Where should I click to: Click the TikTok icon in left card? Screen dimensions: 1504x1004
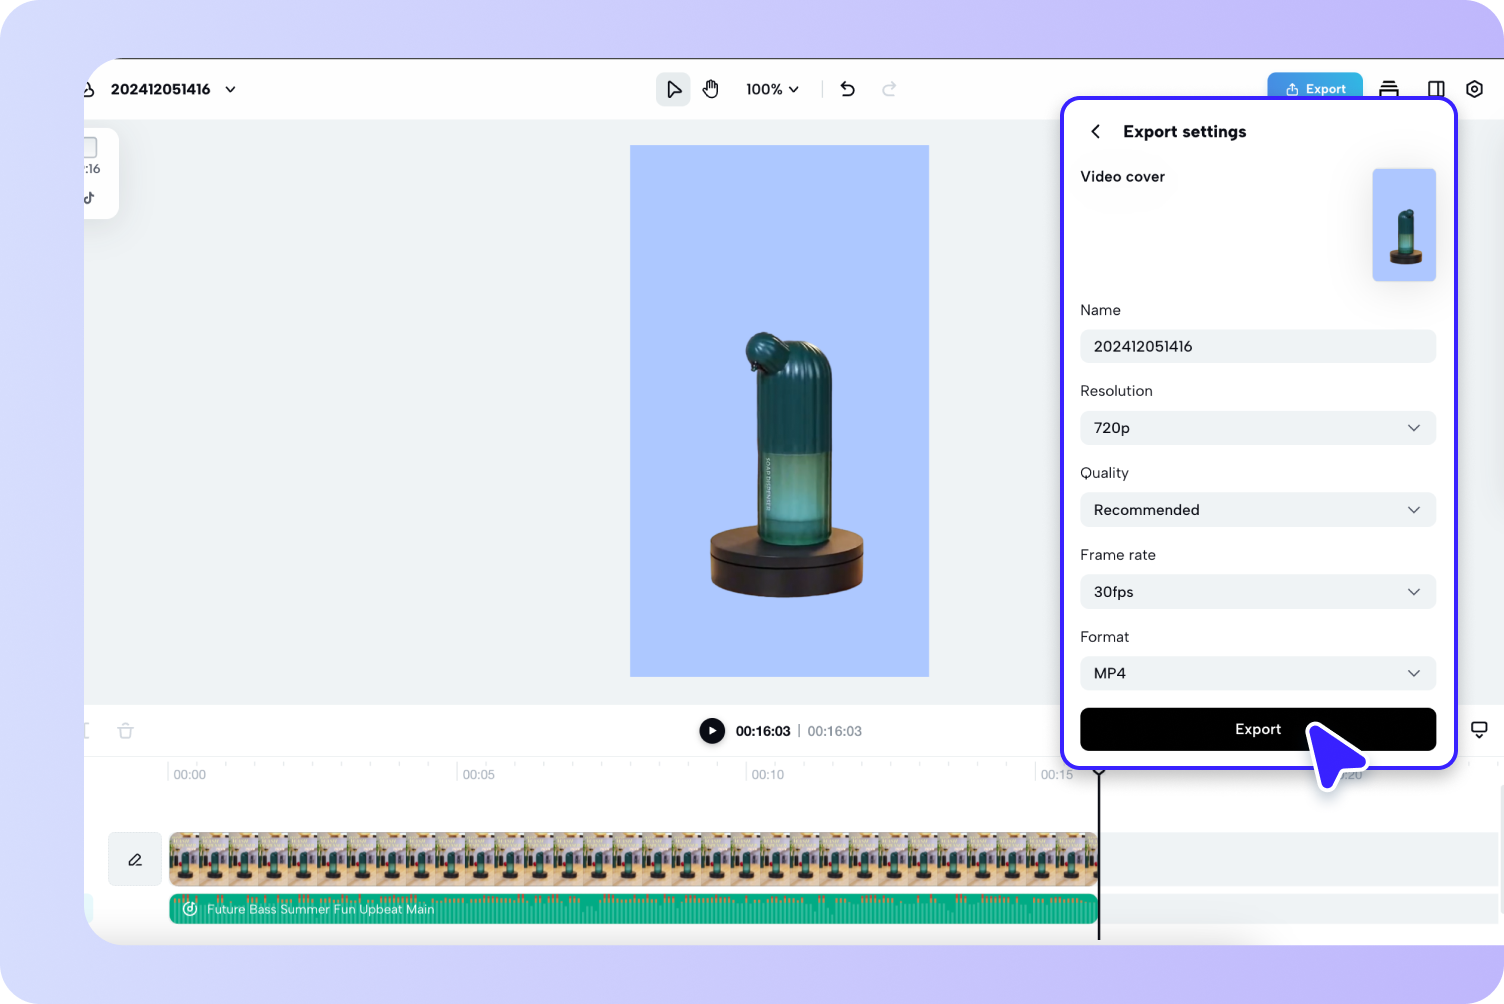[x=90, y=197]
